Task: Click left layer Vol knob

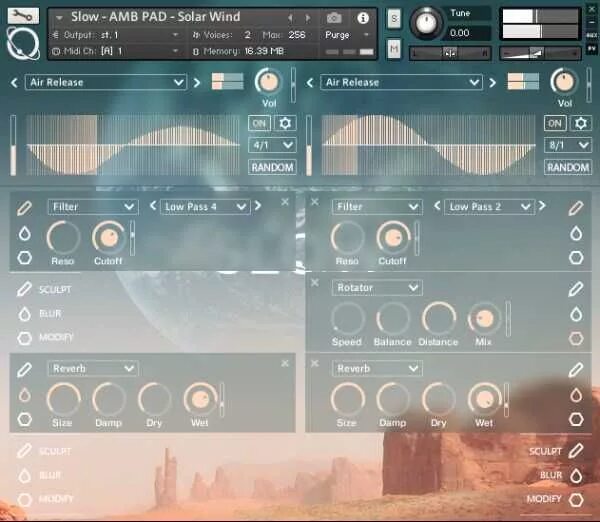Action: pyautogui.click(x=269, y=82)
